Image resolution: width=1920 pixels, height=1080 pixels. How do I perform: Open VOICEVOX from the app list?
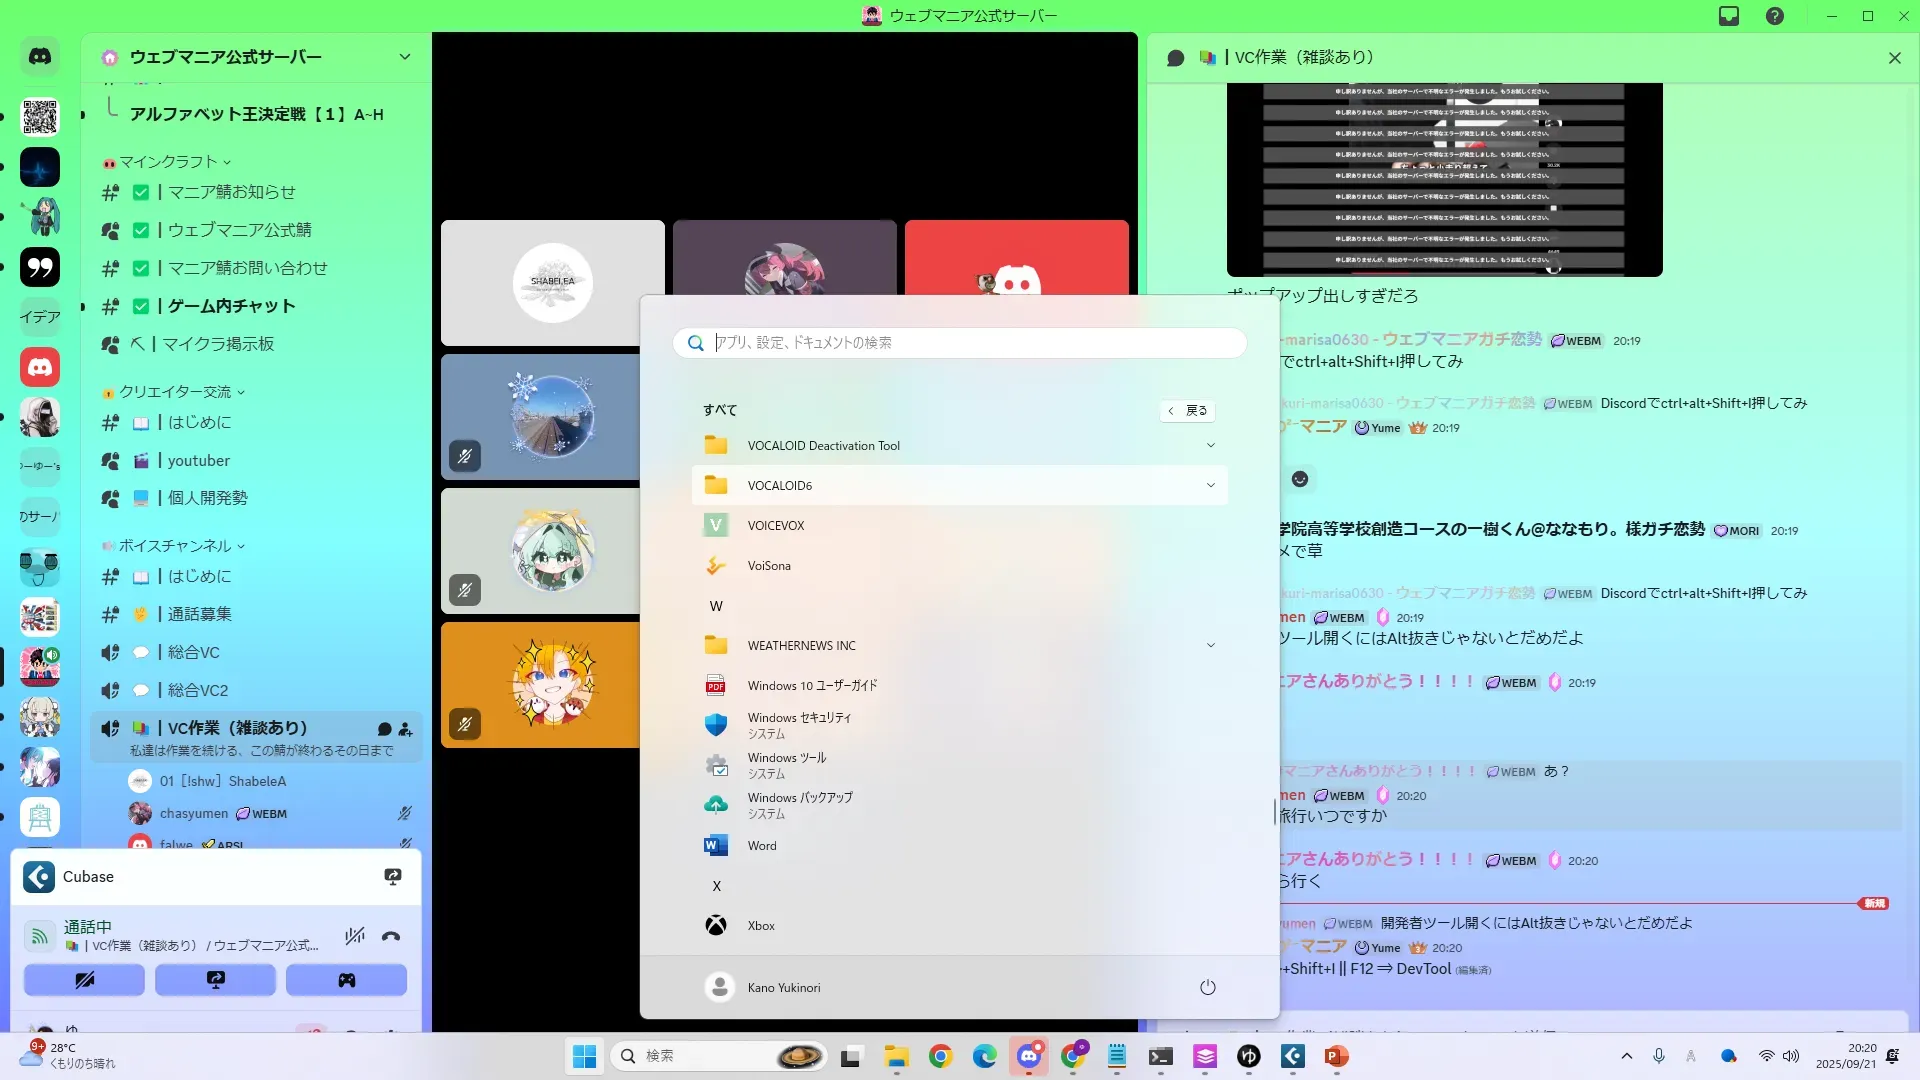(x=775, y=526)
